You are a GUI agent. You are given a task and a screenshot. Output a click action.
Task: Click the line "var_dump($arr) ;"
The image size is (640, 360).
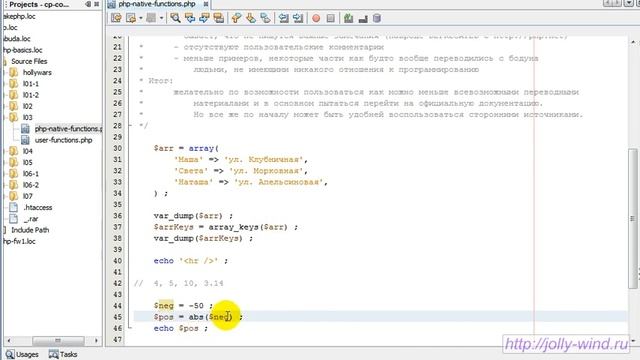click(193, 216)
